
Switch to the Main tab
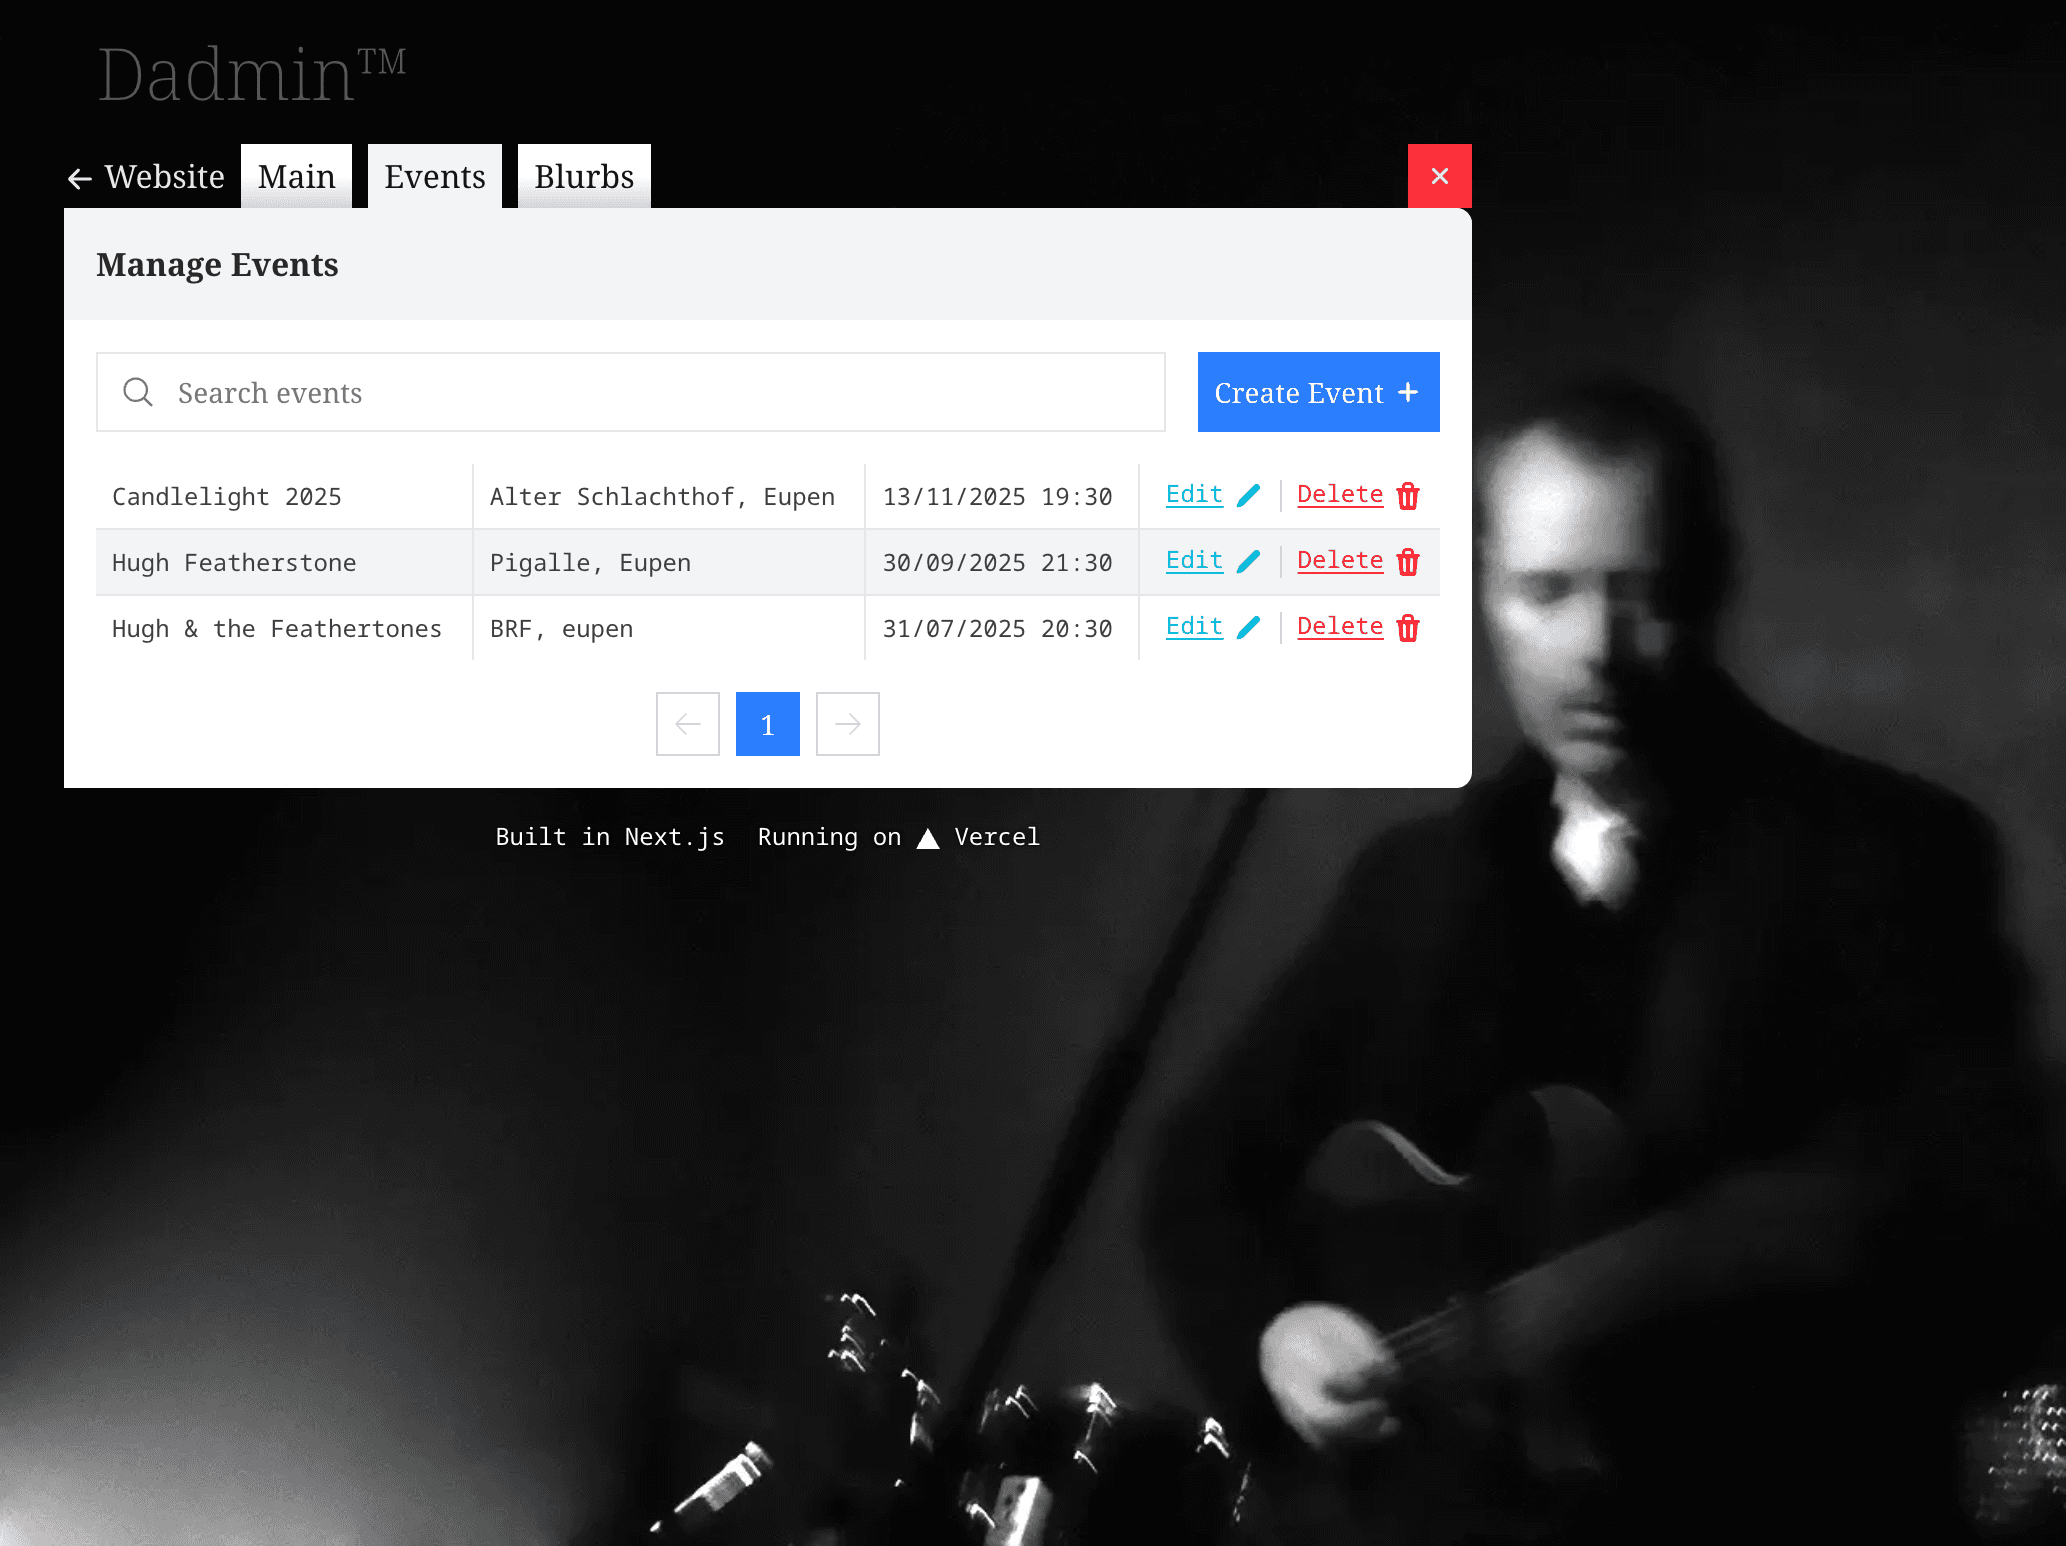[296, 177]
